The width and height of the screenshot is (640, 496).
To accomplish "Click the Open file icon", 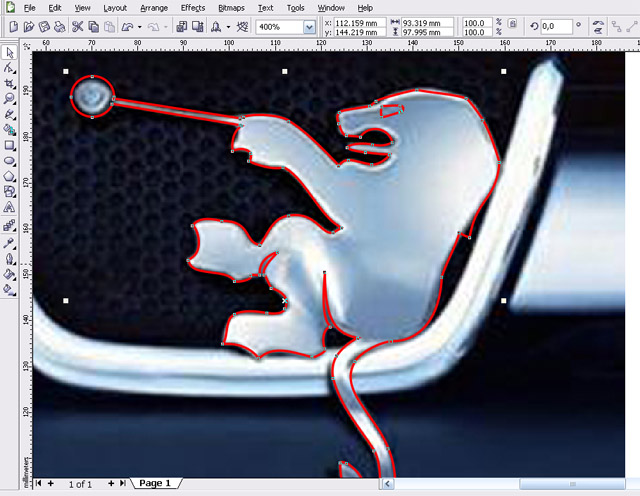I will coord(29,27).
